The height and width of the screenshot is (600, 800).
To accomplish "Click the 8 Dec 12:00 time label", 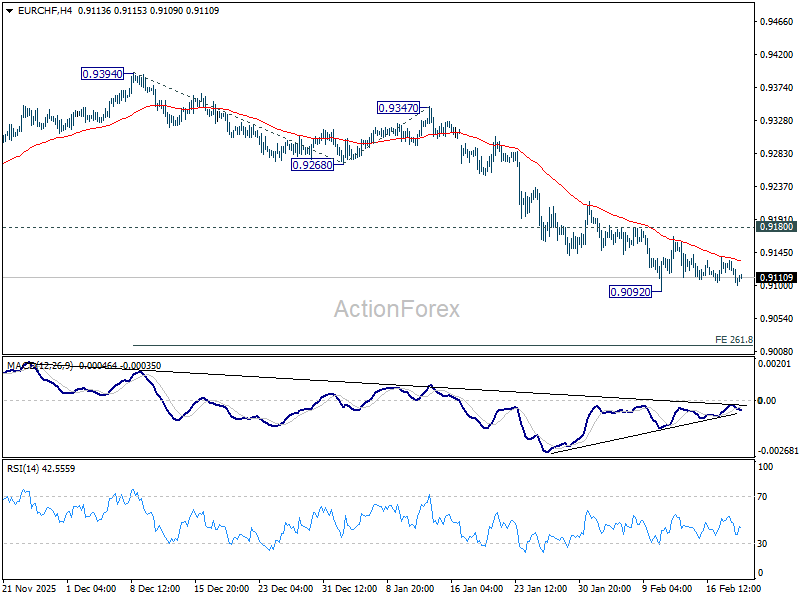I will point(155,588).
